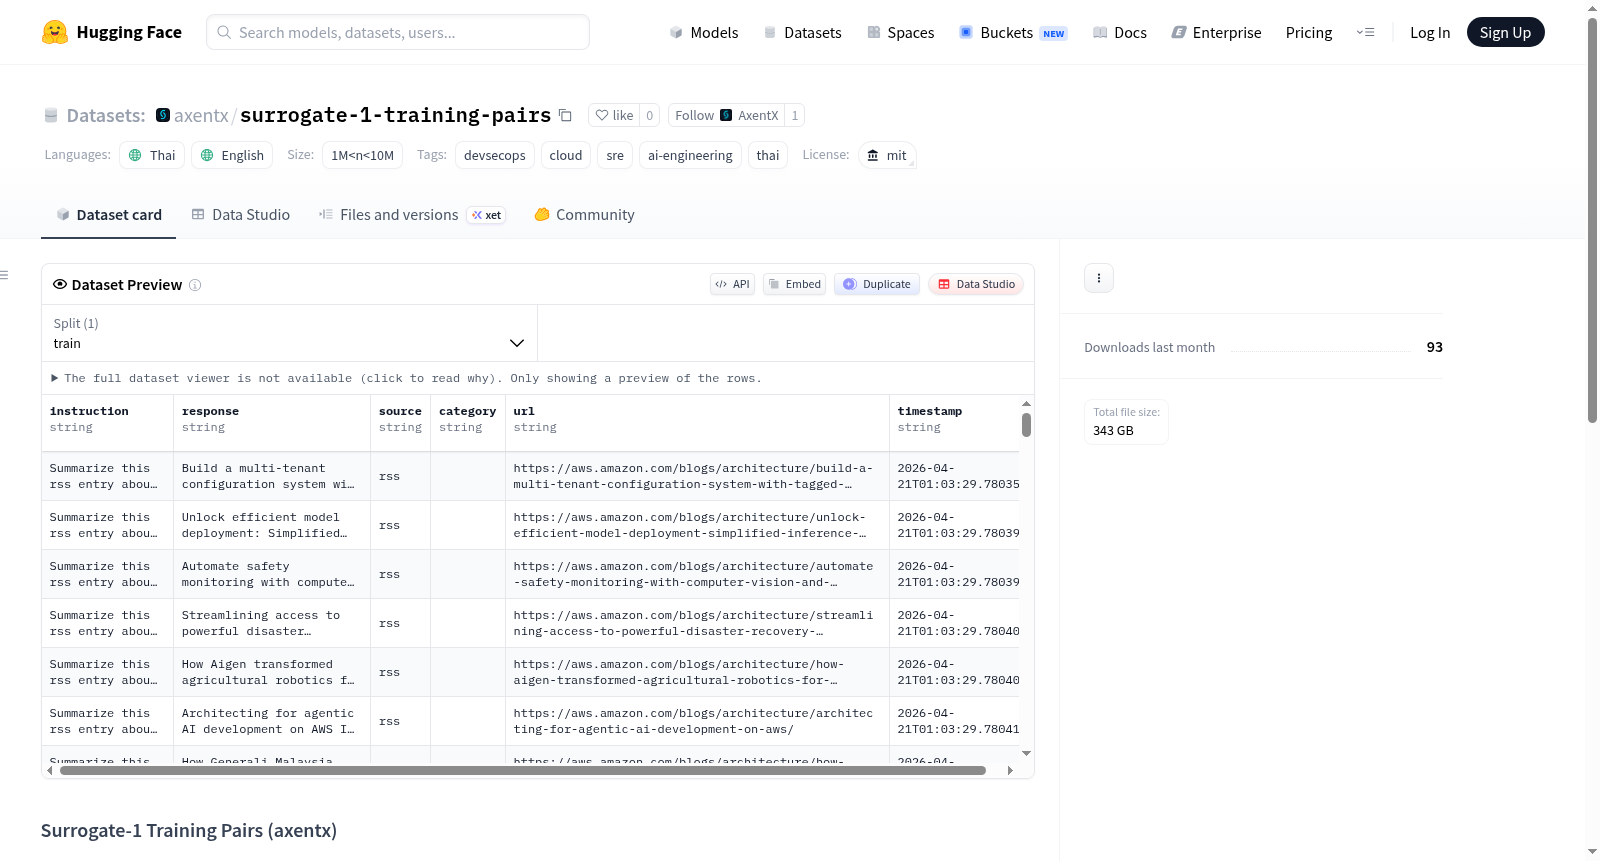Open the three-dot options menu in sidebar

click(x=1099, y=278)
